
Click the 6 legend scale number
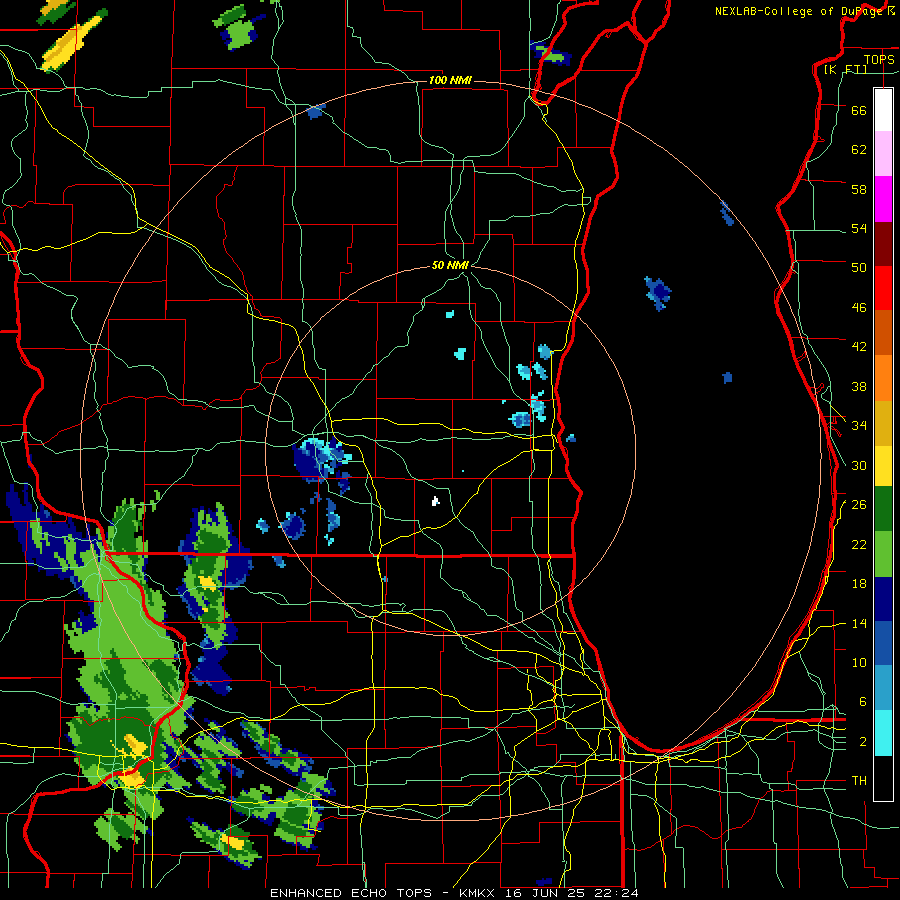[x=863, y=702]
